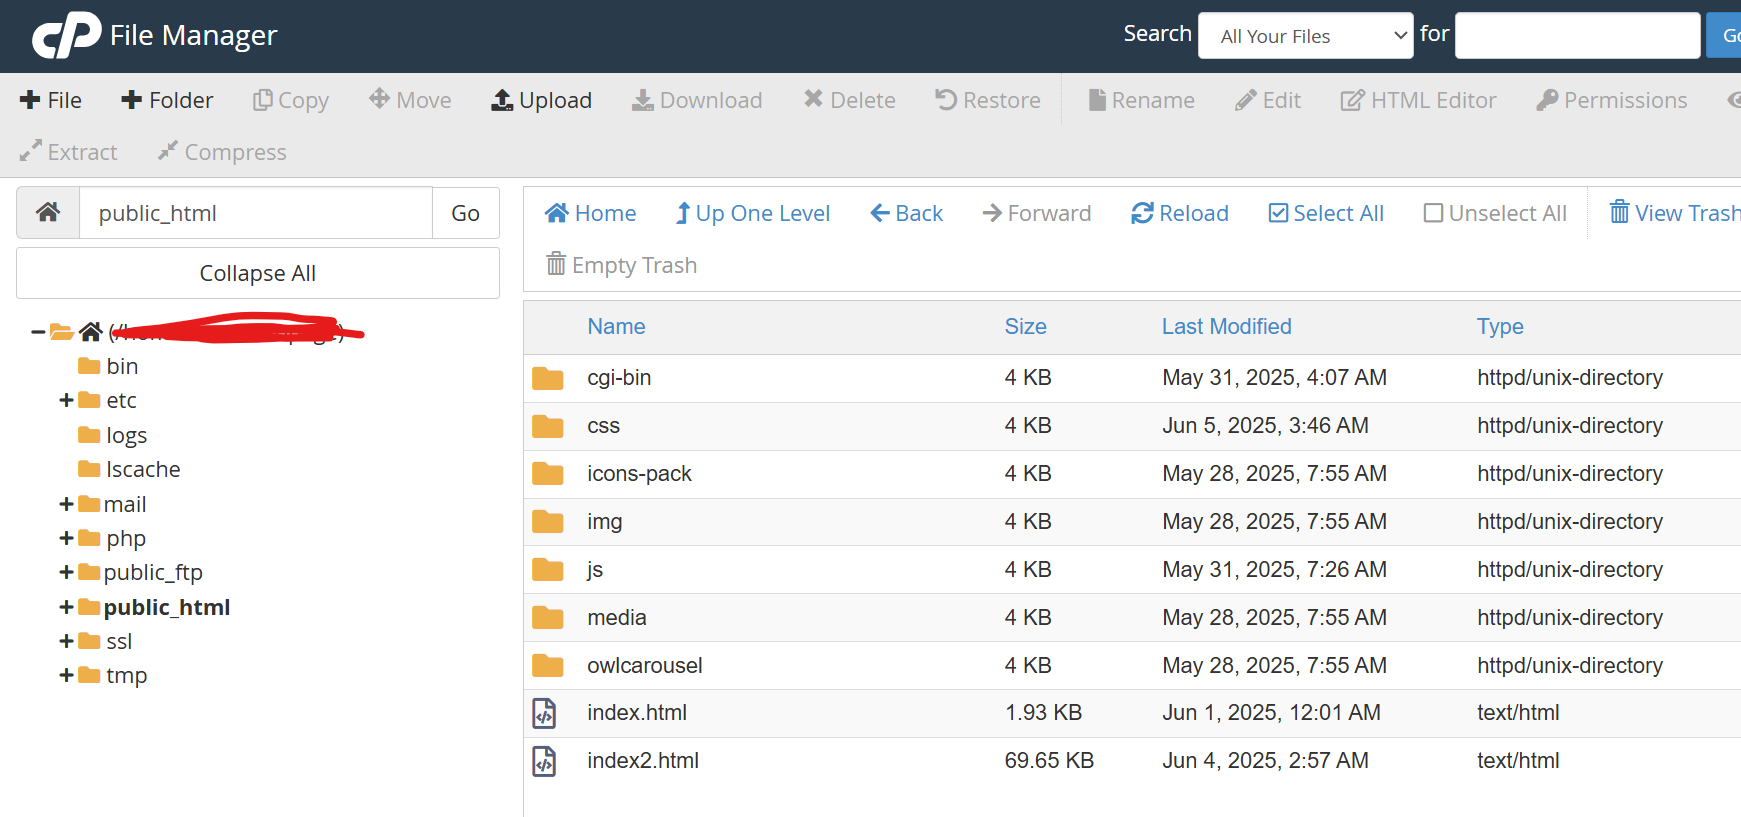Expand the mail folder in tree
The height and width of the screenshot is (817, 1741).
click(x=66, y=504)
